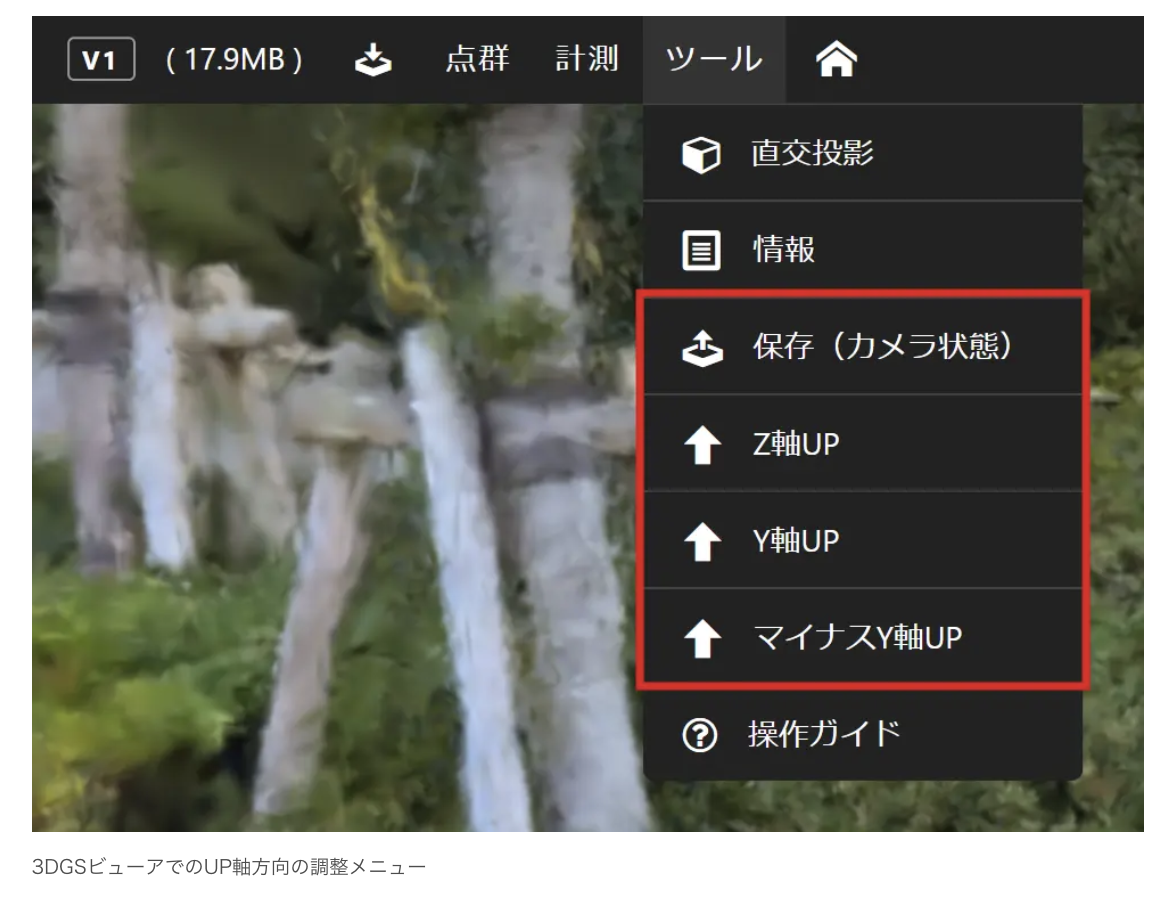Viewport: 1164px width, 898px height.
Task: Click the document icon next to 情報
Action: (701, 251)
